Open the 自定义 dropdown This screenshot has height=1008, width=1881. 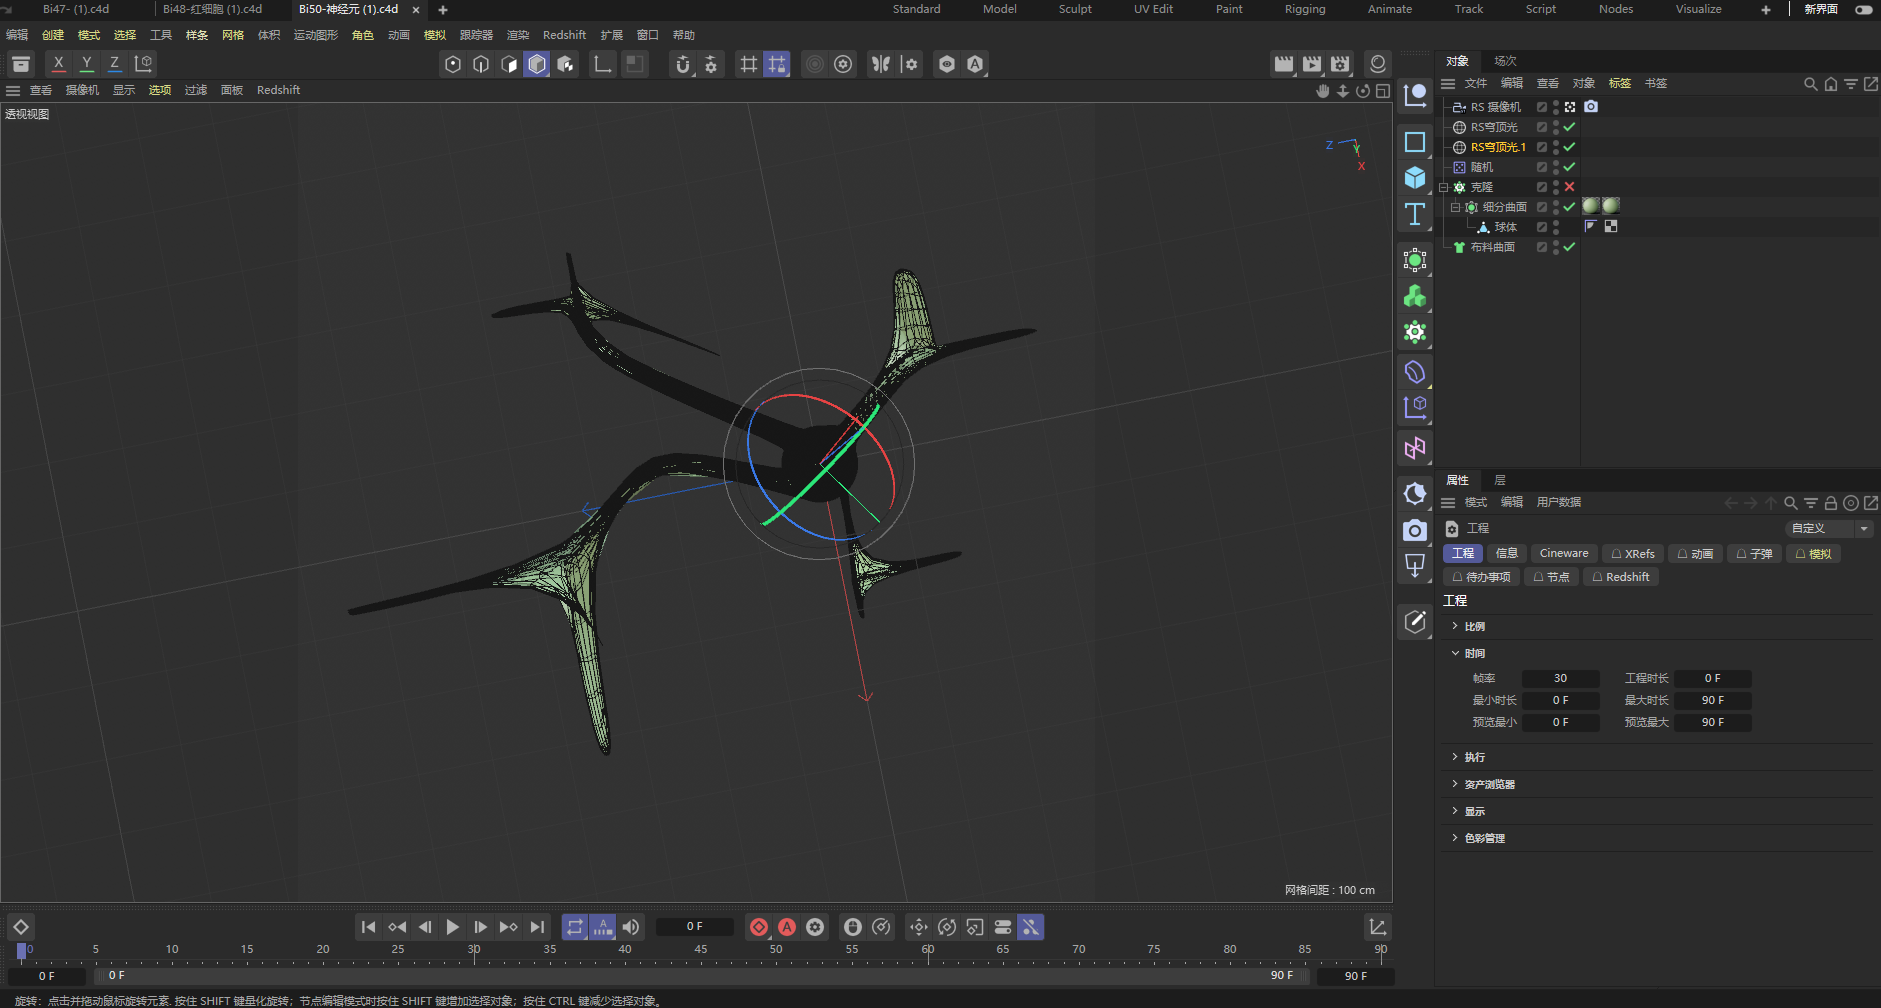(x=1829, y=528)
